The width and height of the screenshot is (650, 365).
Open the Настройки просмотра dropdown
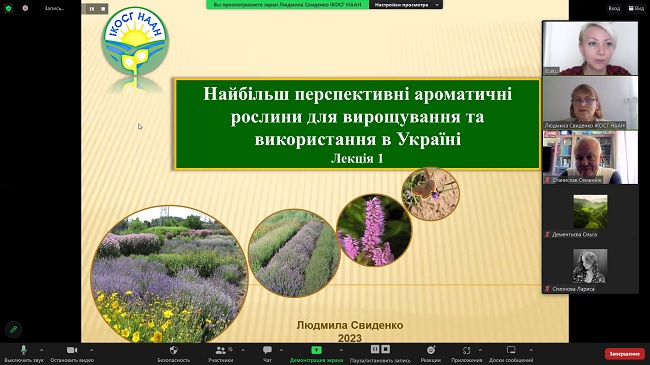(x=406, y=5)
